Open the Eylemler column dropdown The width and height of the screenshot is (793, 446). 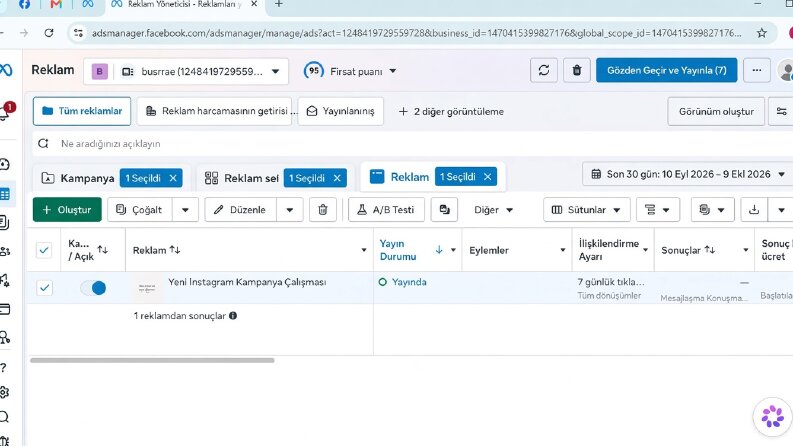pyautogui.click(x=562, y=250)
